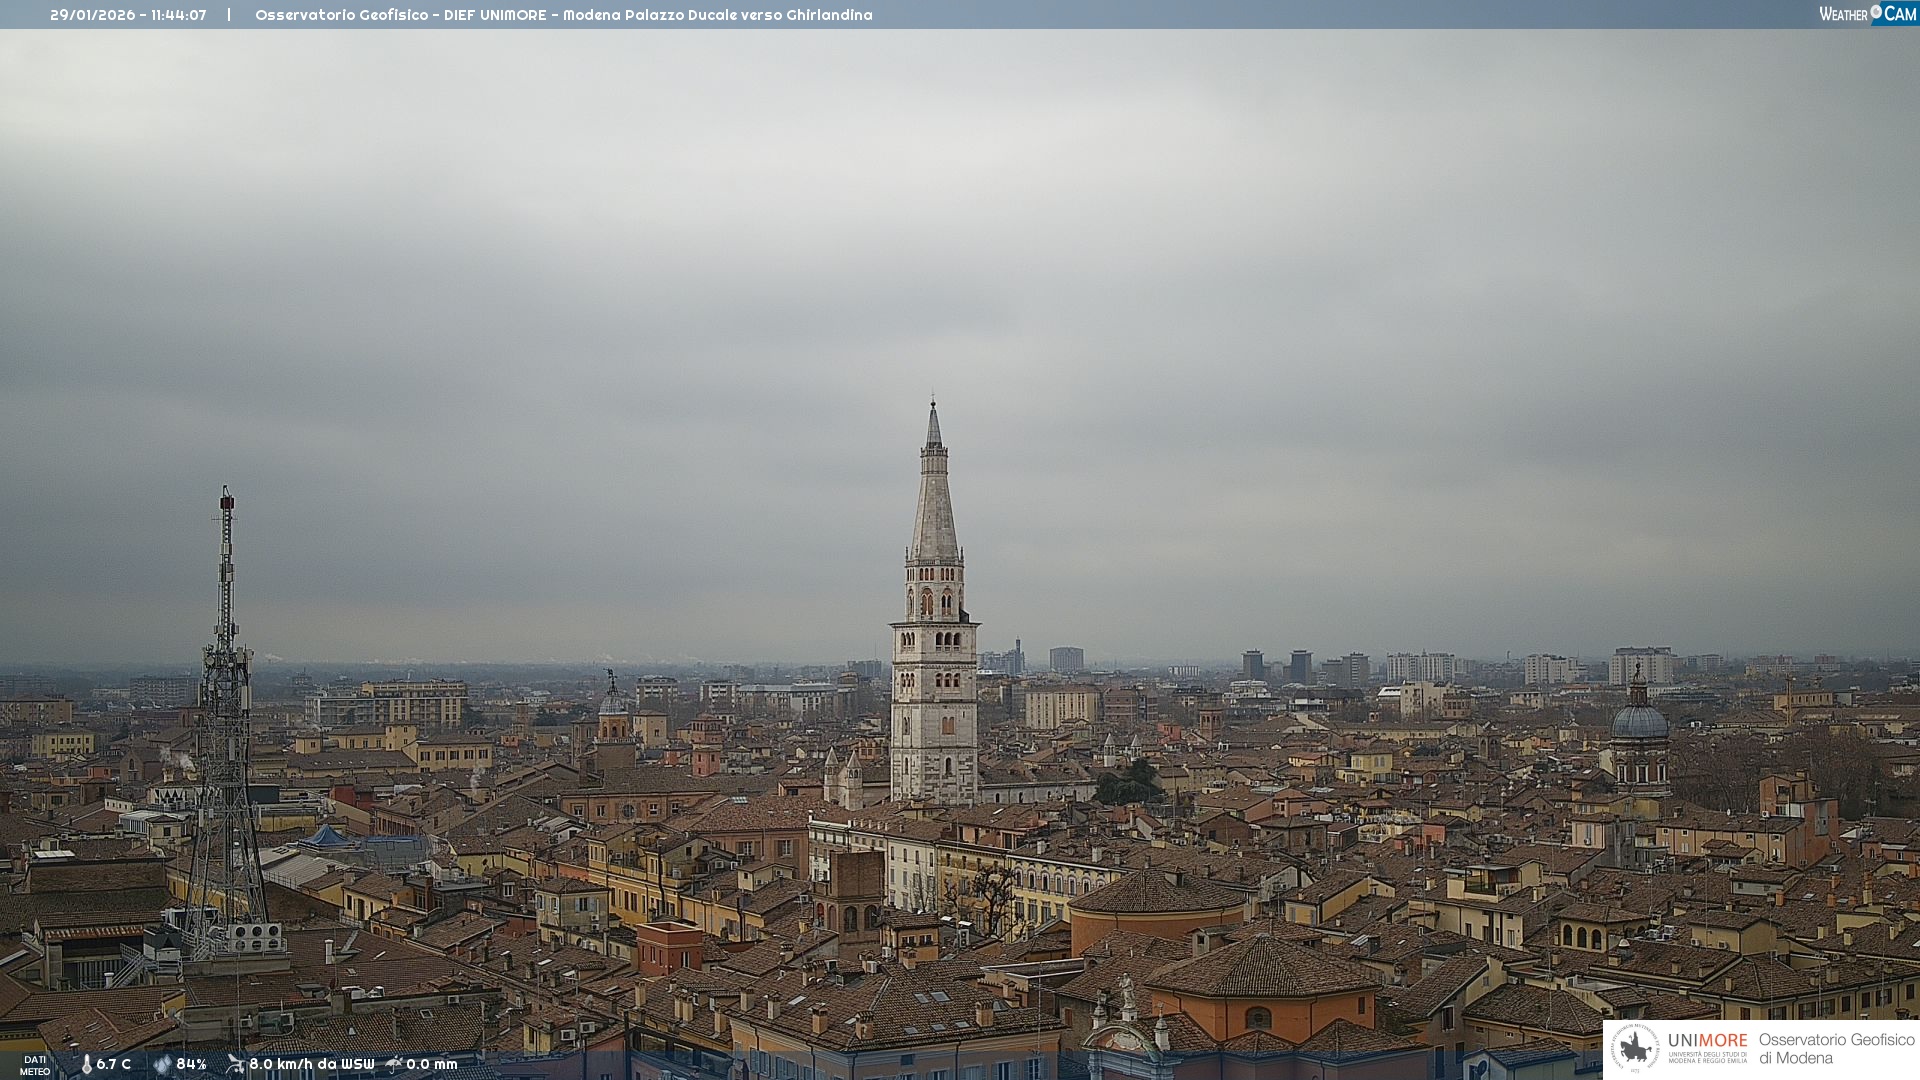Click the rain umbrella icon
This screenshot has width=1920, height=1080.
[394, 1064]
